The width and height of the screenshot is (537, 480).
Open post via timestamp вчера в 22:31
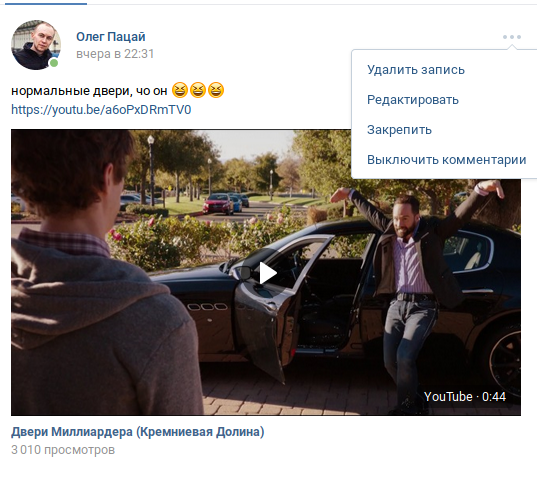(x=115, y=54)
